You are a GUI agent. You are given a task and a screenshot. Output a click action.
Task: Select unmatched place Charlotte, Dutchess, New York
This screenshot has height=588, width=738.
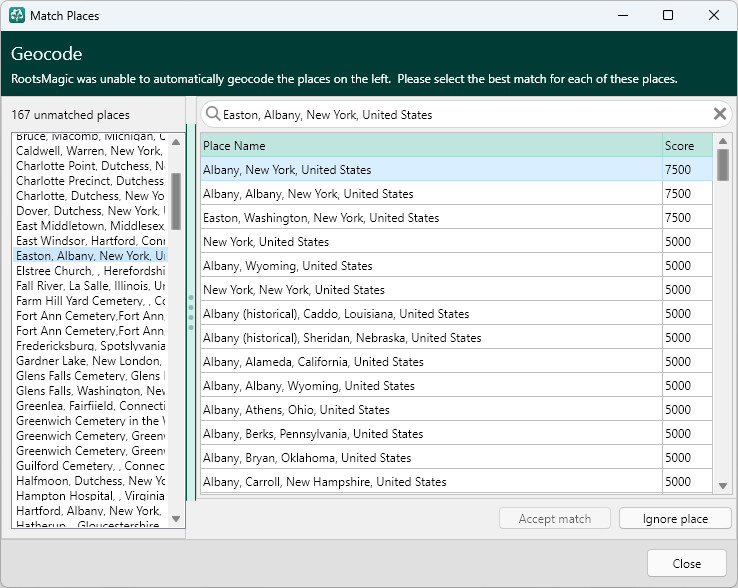pos(90,196)
